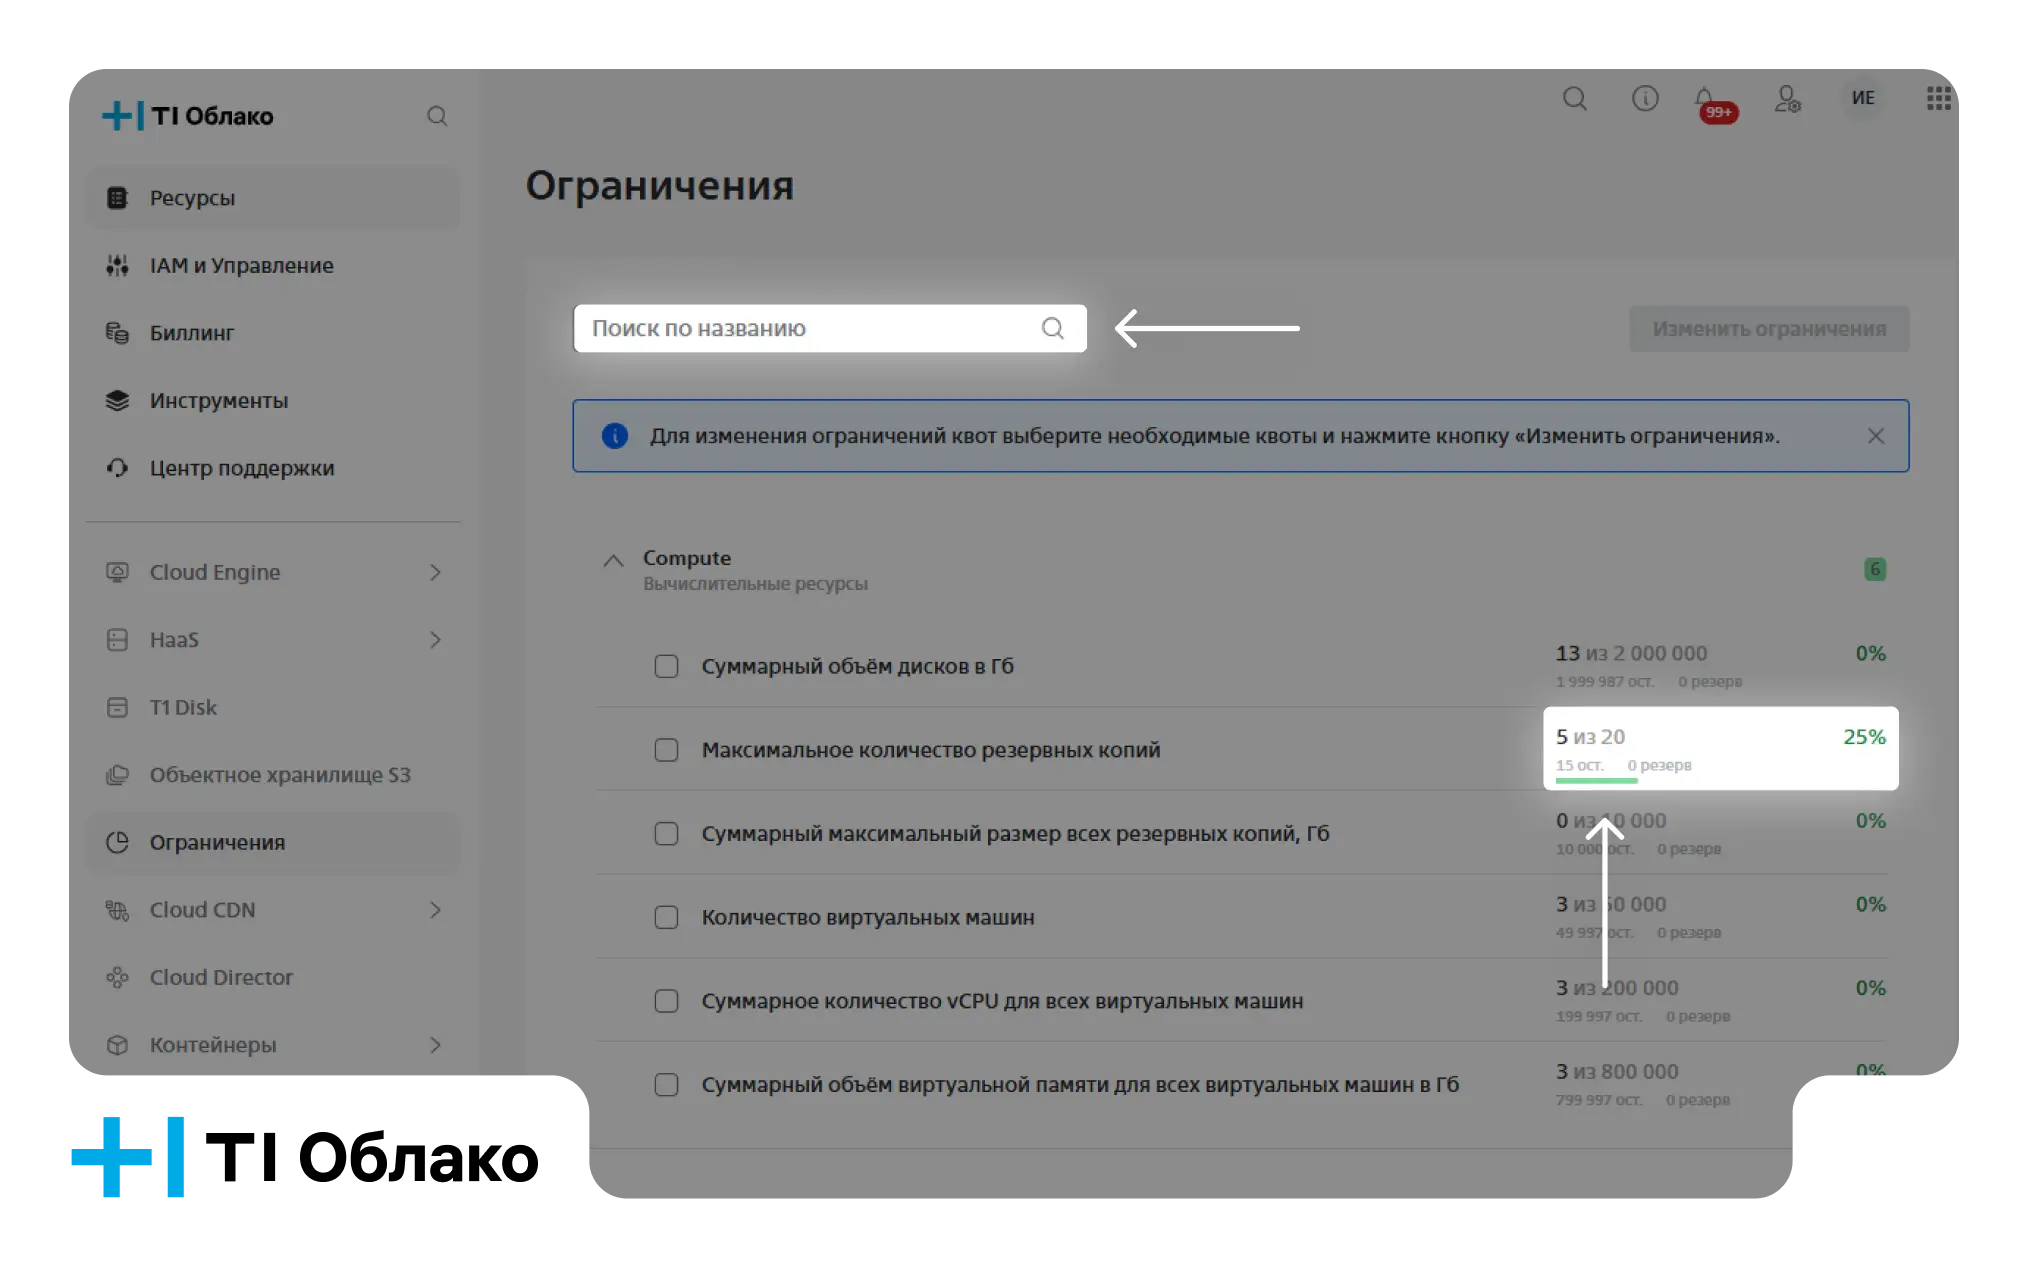Viewport: 2028px width, 1268px height.
Task: Click the T1 Disk icon
Action: coord(117,707)
